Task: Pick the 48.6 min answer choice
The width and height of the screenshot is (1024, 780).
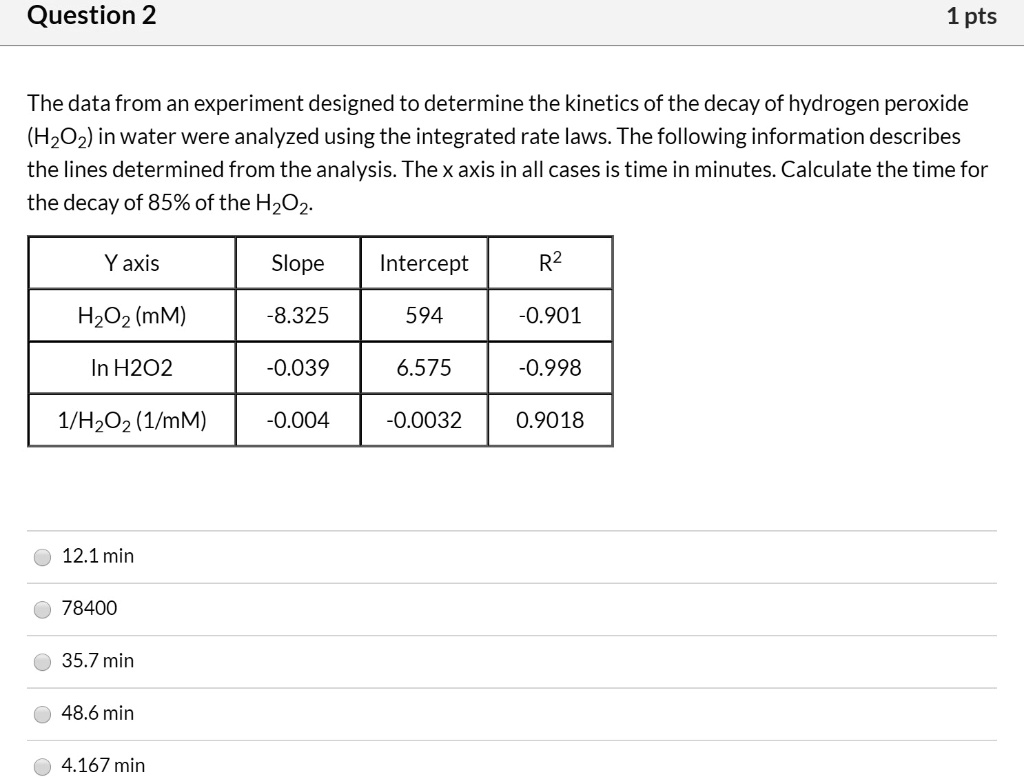Action: (x=42, y=714)
